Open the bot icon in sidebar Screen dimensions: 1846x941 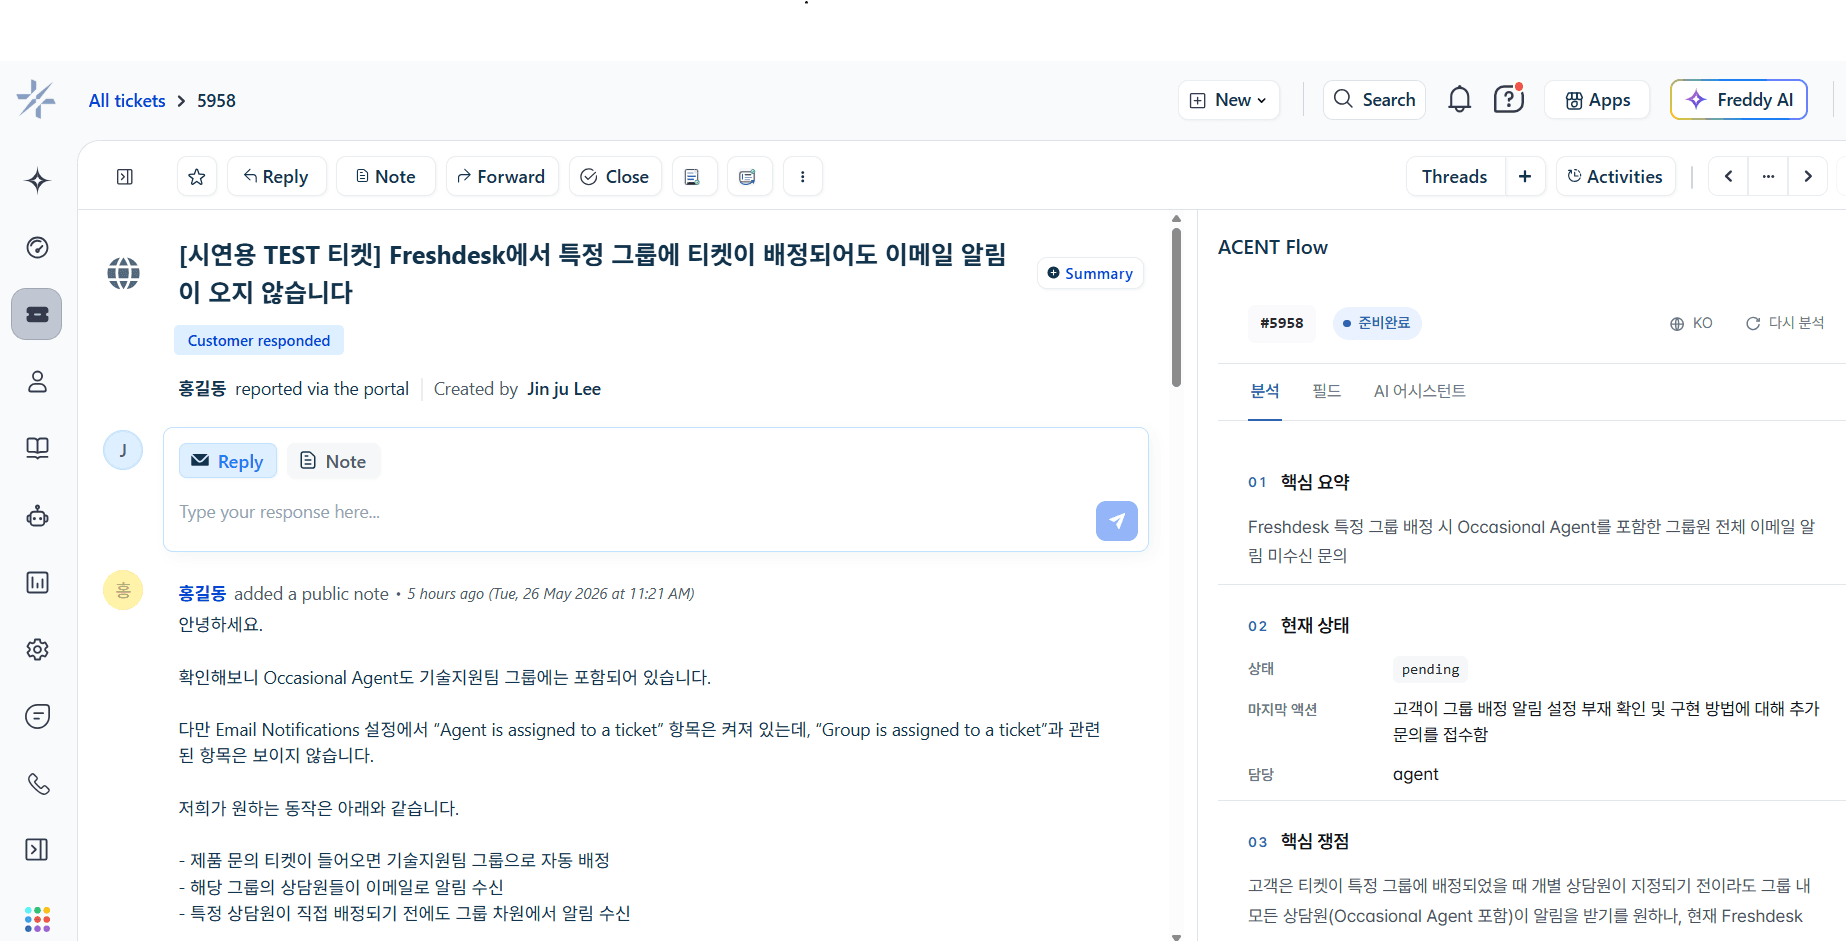[x=37, y=515]
